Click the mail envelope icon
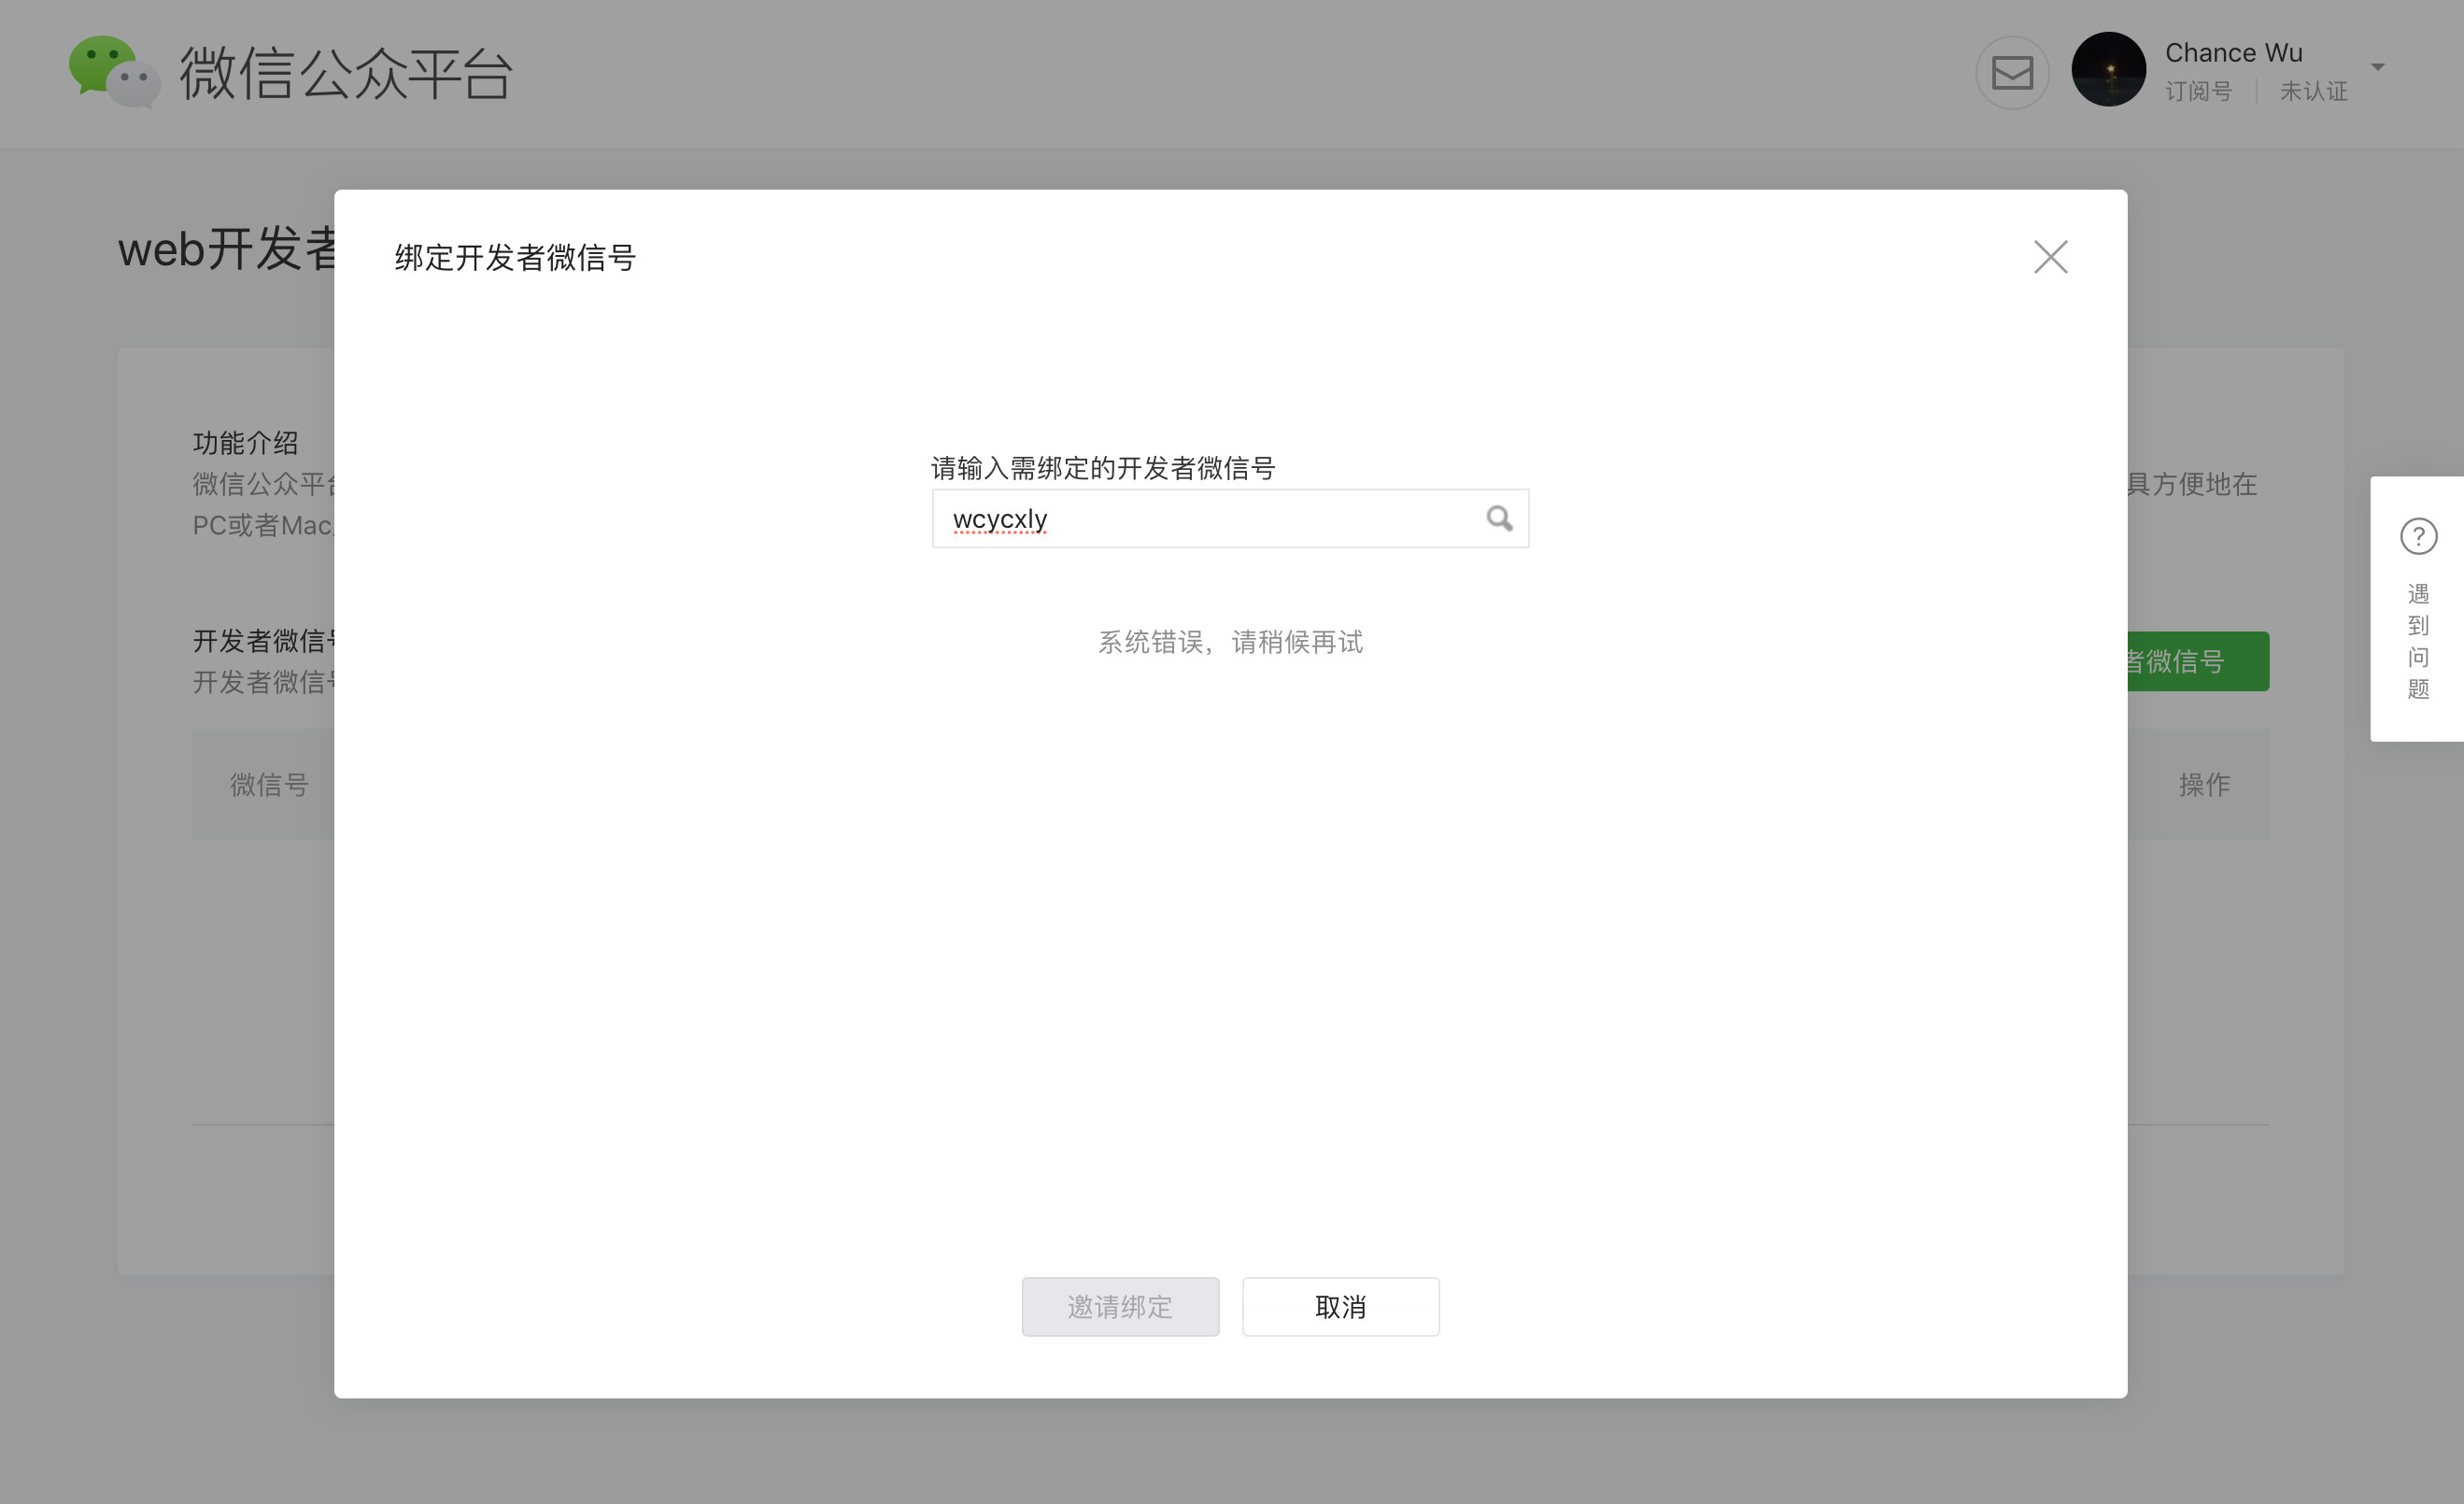Screen dimensions: 2464x1504 [2012, 70]
